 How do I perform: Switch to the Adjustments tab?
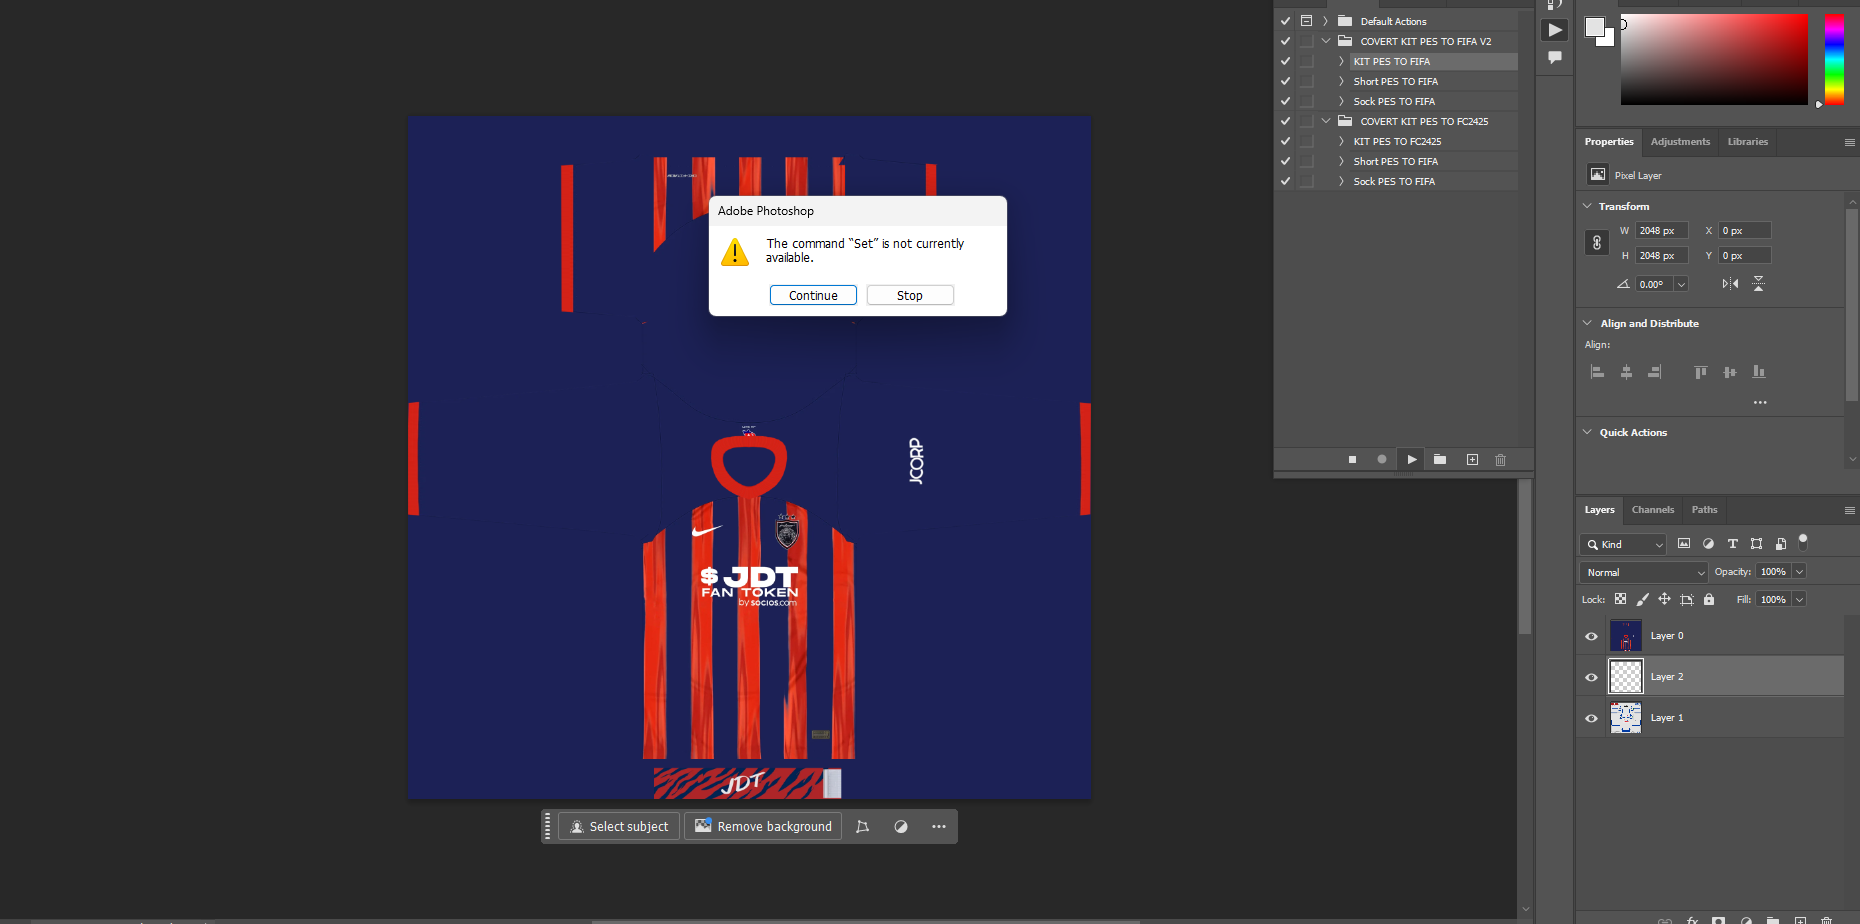(1680, 142)
